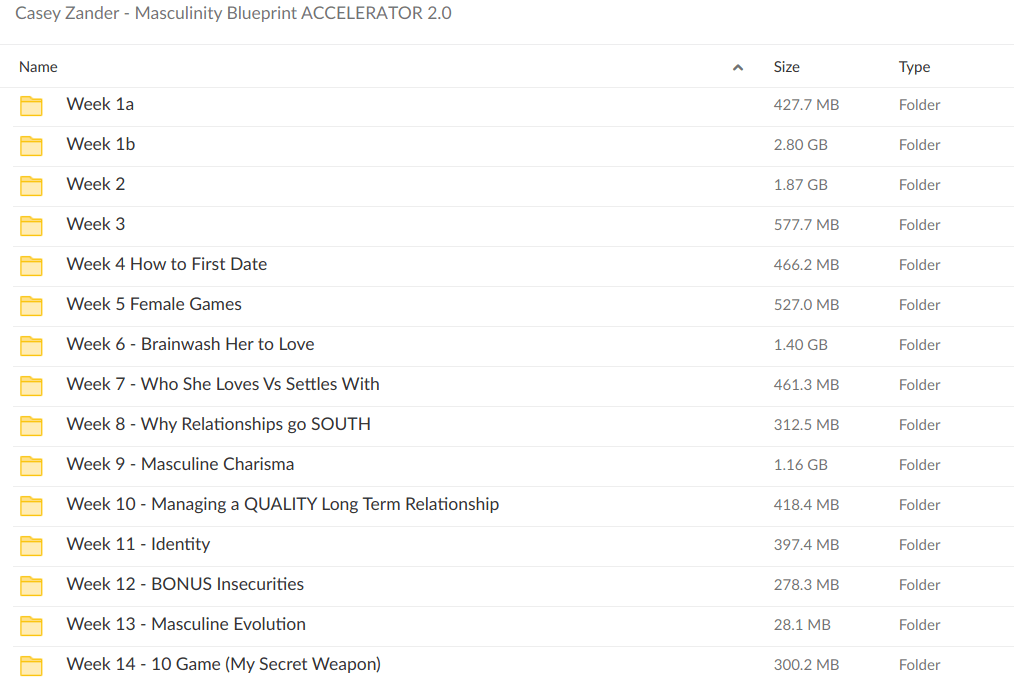
Task: Click the folder icon for Week 14
Action: click(x=31, y=664)
